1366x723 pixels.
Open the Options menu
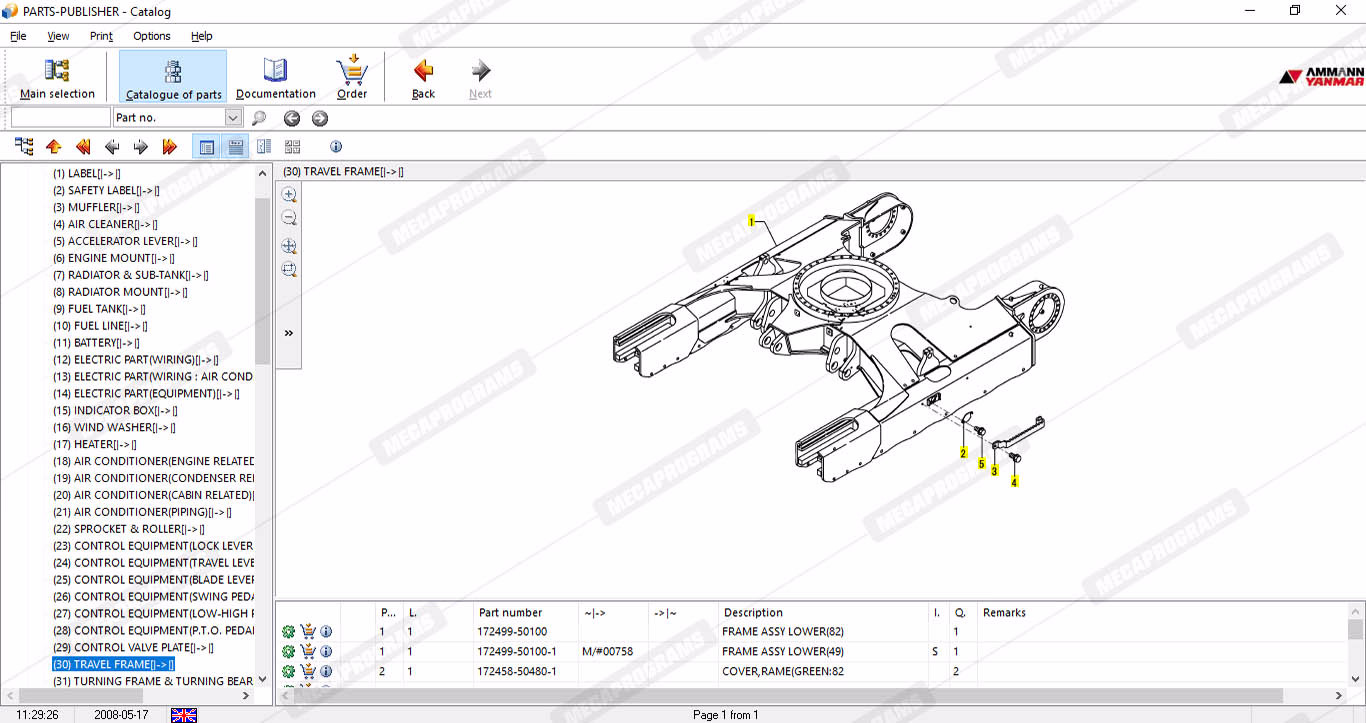[152, 36]
